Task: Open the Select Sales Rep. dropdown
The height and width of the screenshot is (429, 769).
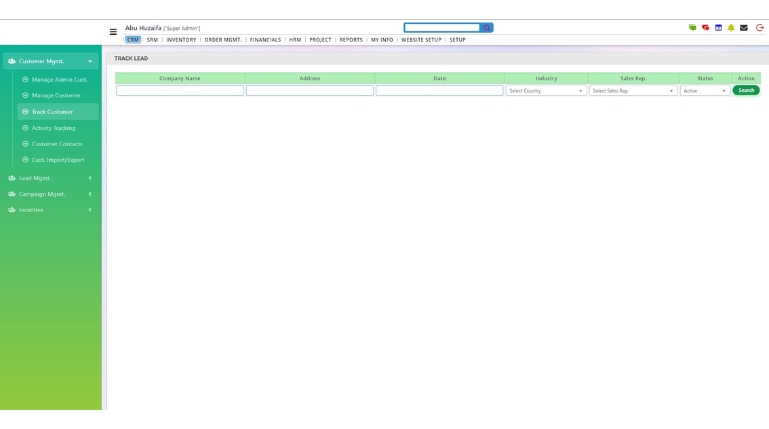Action: (x=633, y=91)
